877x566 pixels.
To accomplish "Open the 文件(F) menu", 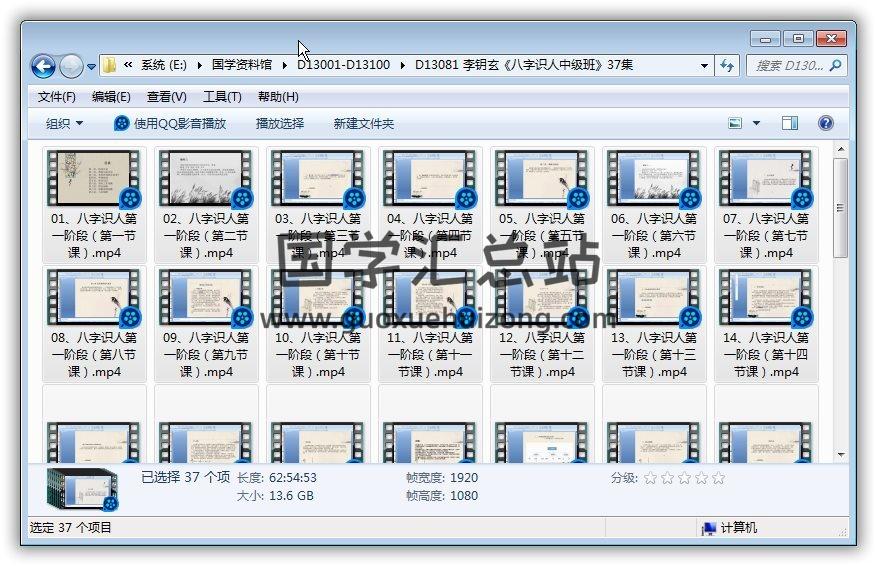I will [x=57, y=97].
